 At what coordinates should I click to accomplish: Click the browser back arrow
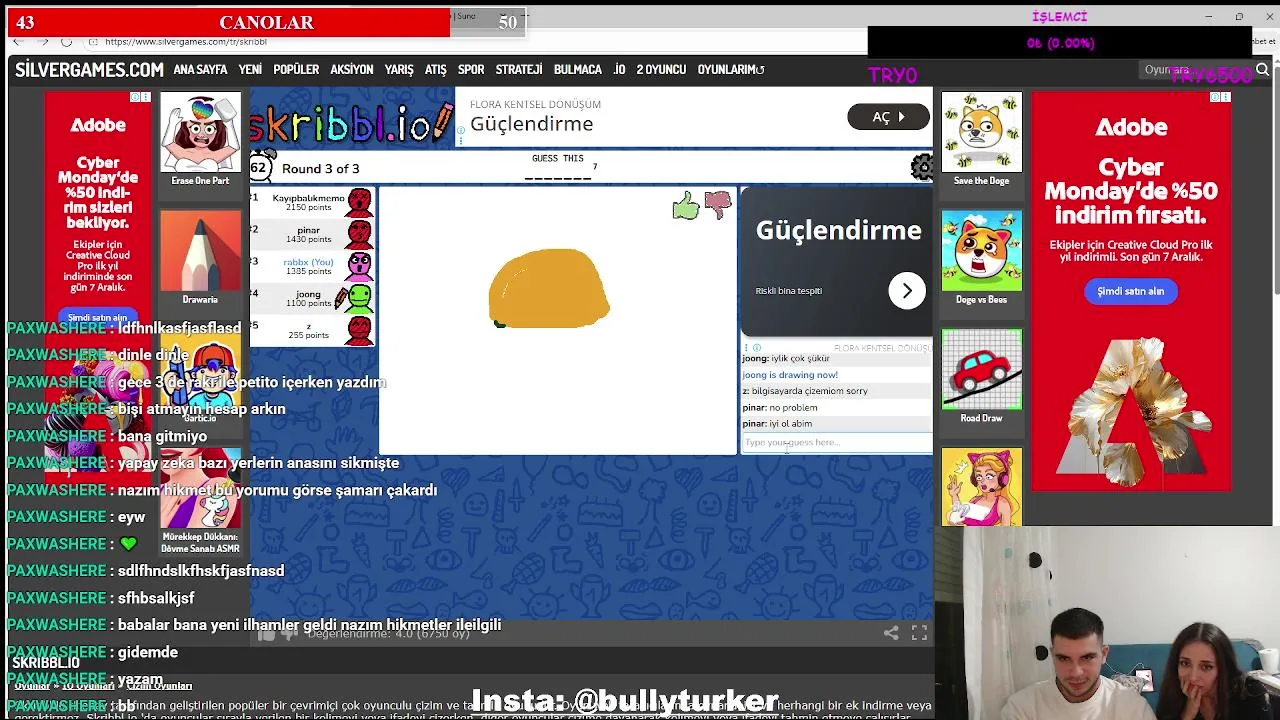click(x=17, y=42)
